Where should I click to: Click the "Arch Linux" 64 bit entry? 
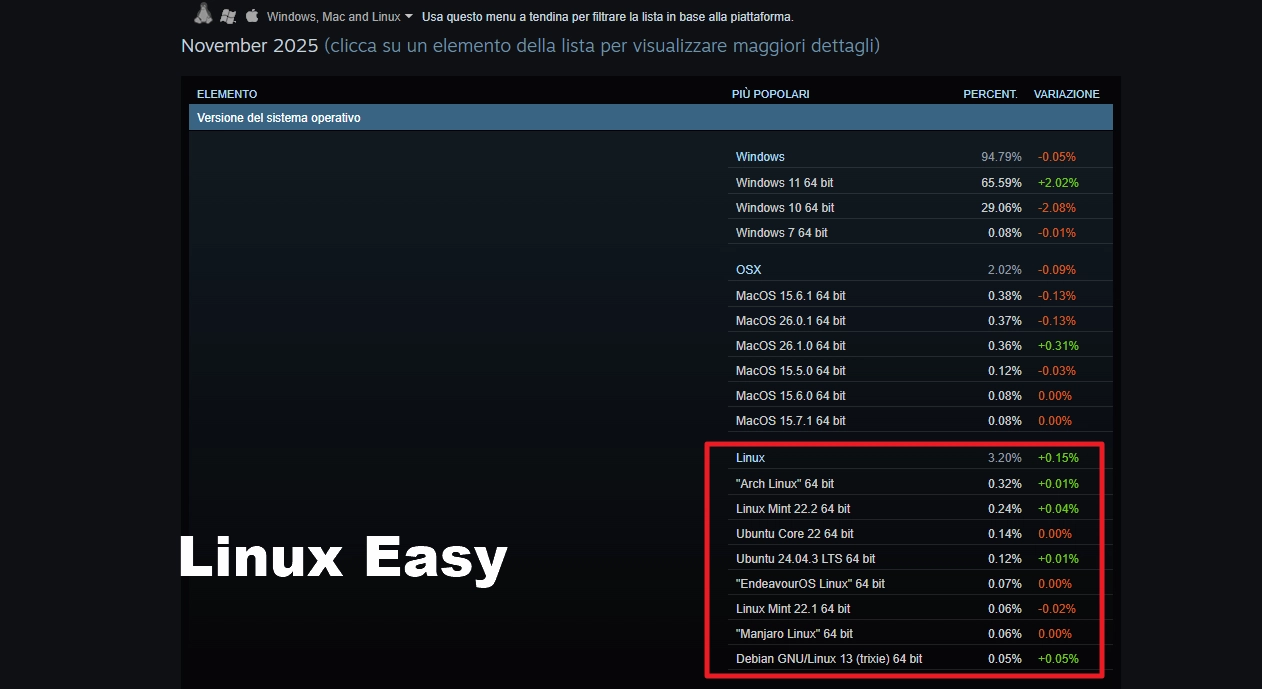pyautogui.click(x=784, y=484)
